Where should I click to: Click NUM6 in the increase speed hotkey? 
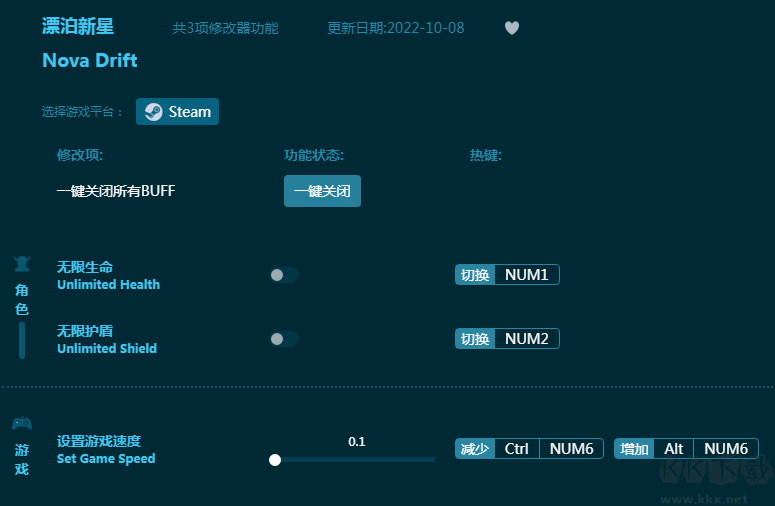(x=726, y=449)
